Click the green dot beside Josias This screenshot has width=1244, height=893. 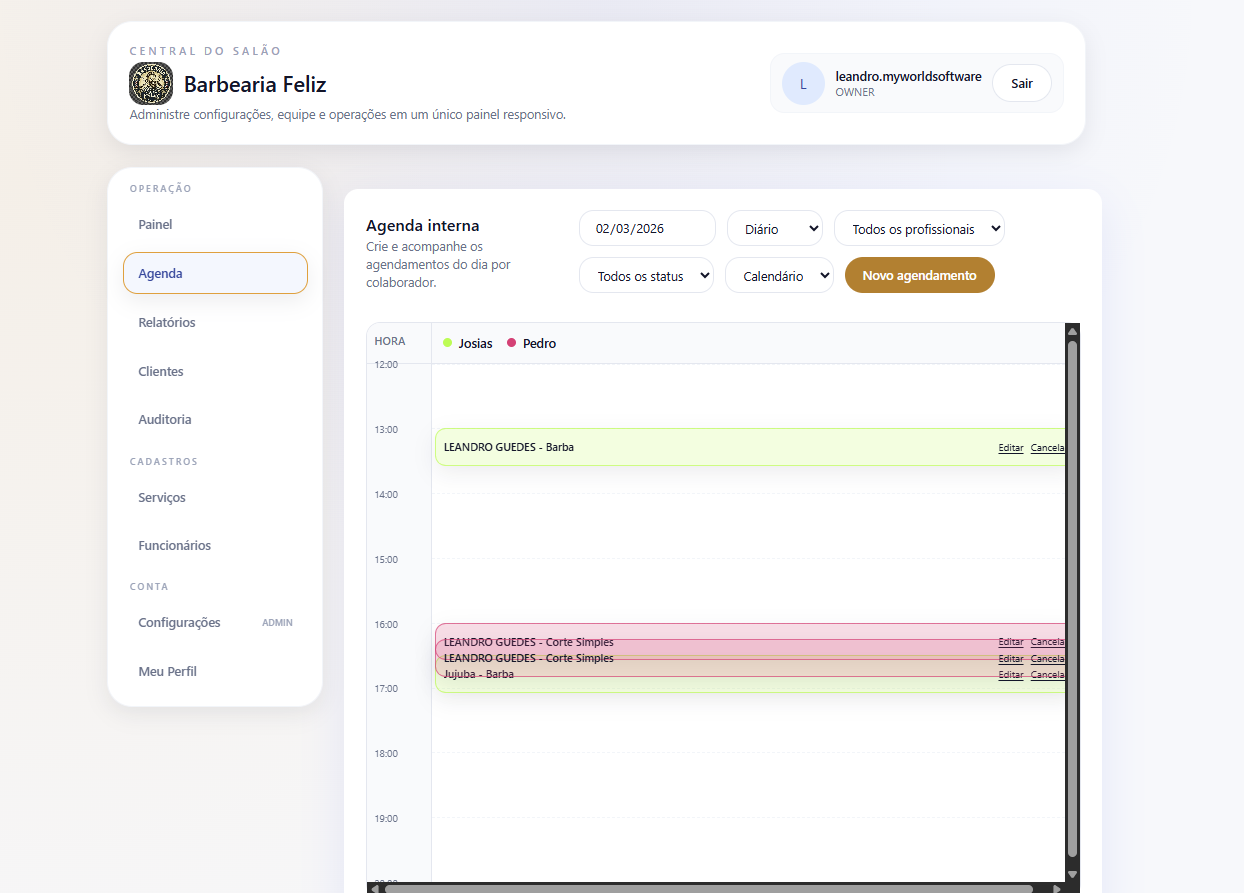(448, 343)
